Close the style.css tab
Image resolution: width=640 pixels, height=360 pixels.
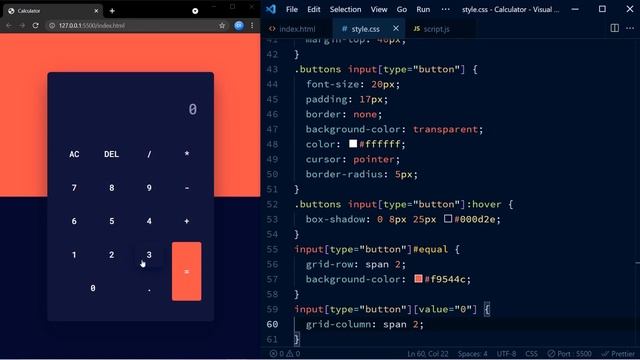(396, 29)
